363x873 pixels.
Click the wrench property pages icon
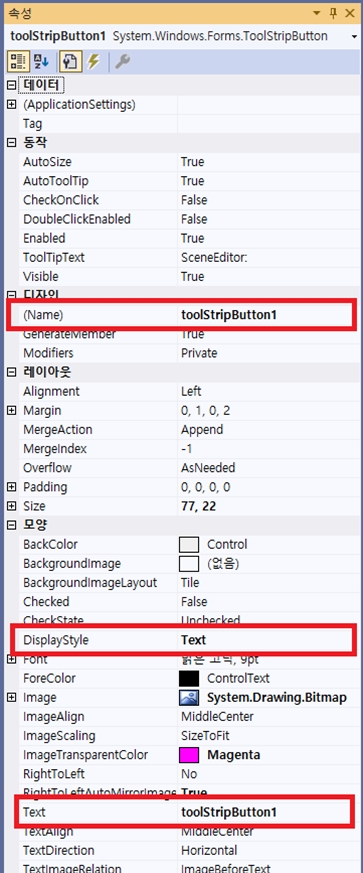pos(122,61)
